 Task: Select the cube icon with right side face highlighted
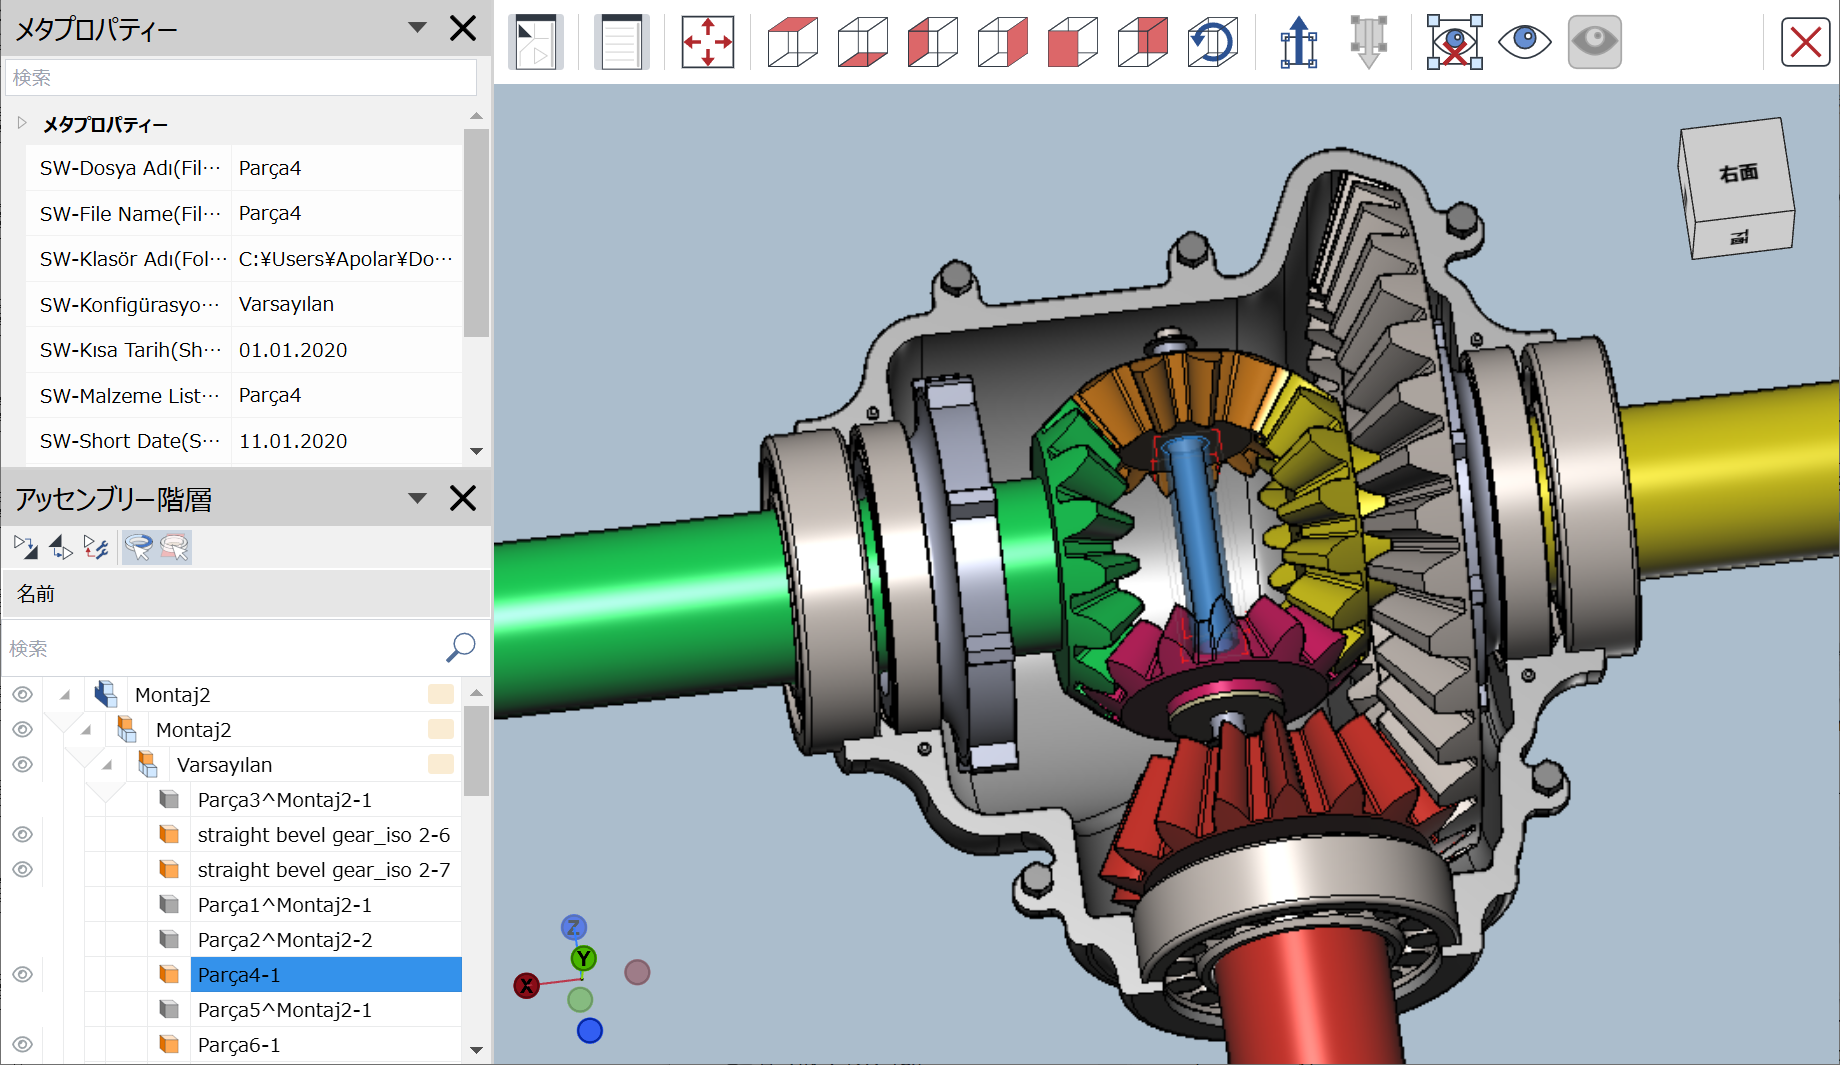pyautogui.click(x=1002, y=42)
